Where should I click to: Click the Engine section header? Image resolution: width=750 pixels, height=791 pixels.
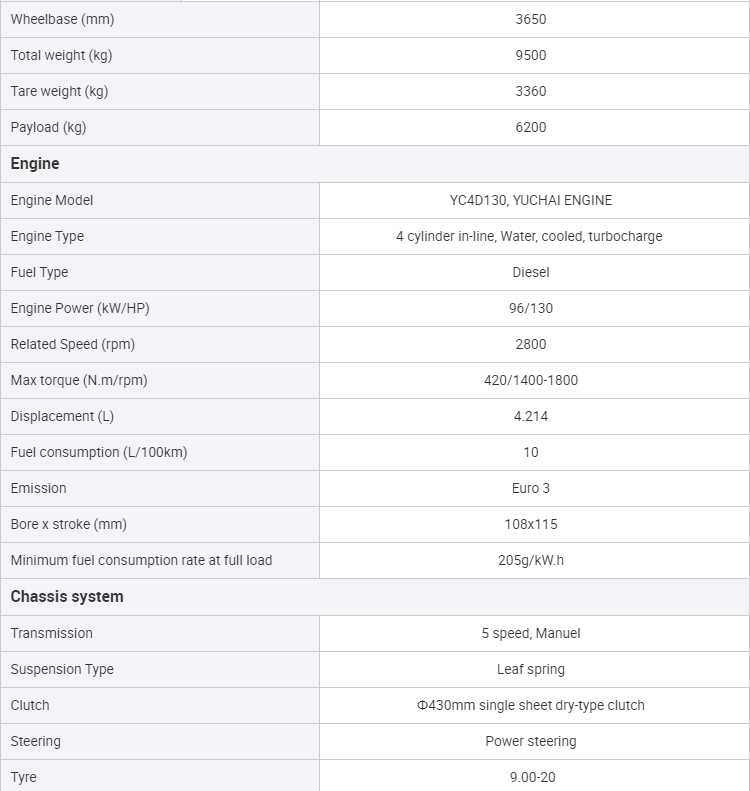[35, 164]
